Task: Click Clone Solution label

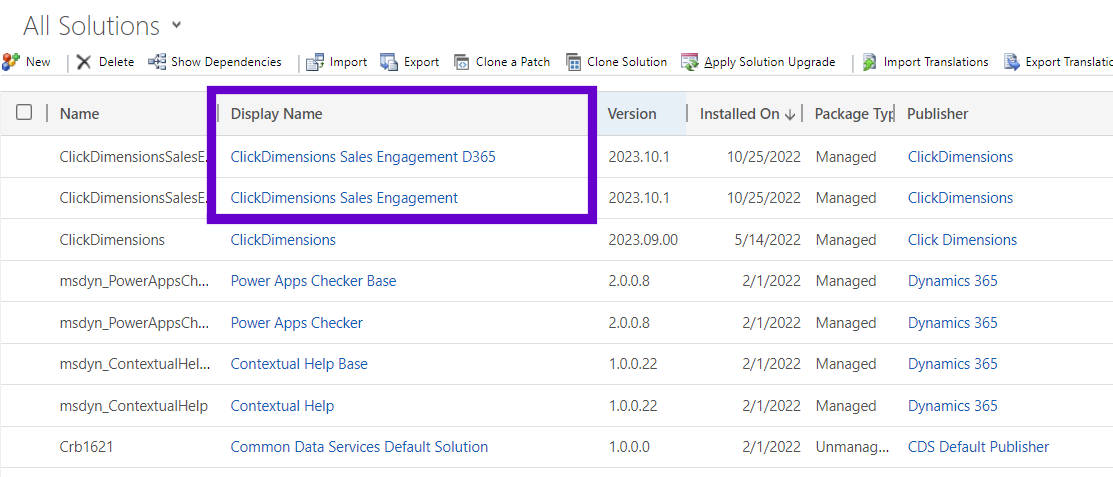Action: coord(627,62)
